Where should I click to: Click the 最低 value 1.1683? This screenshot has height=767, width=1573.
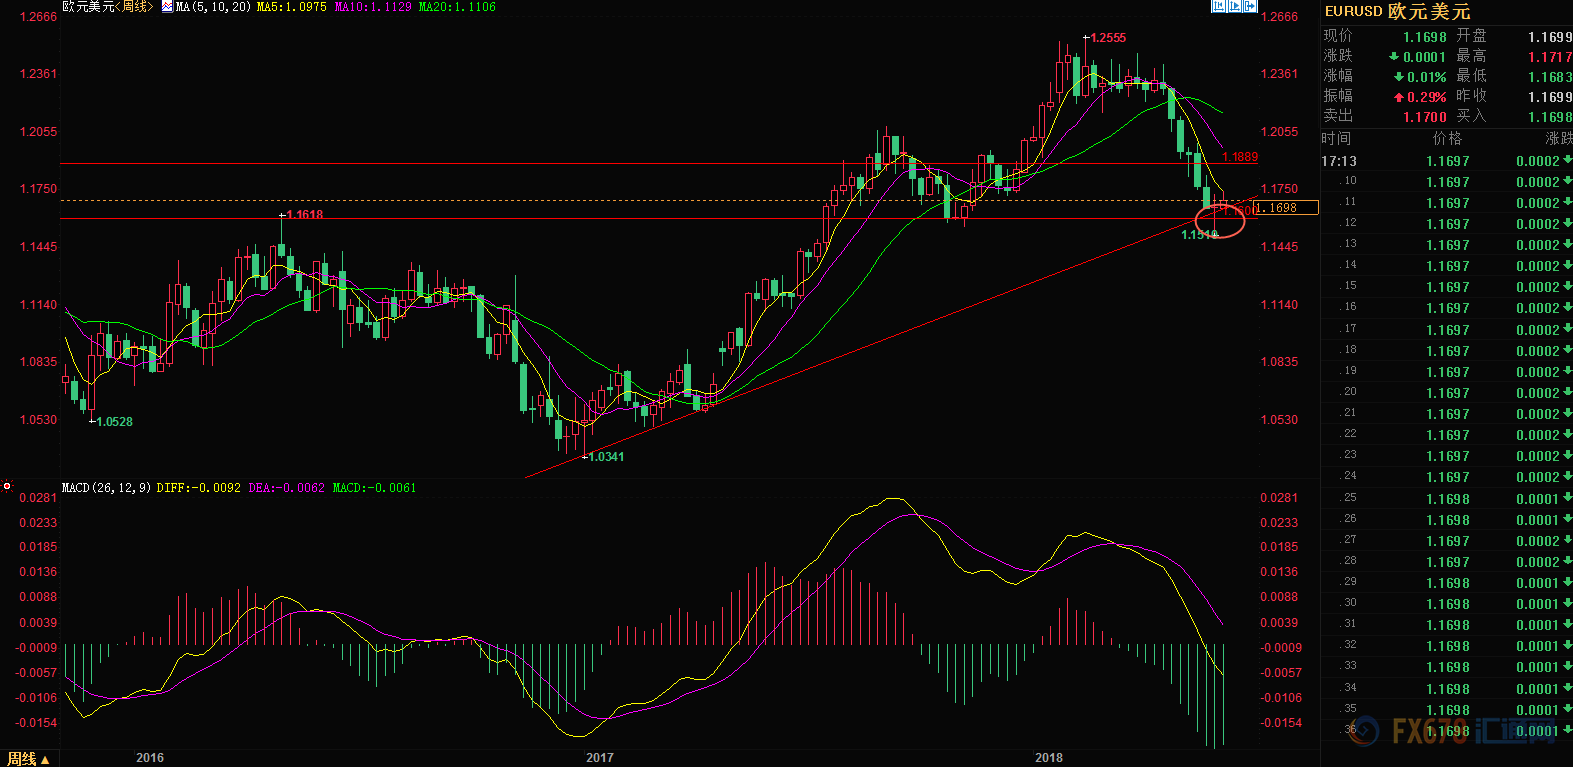pos(1550,77)
